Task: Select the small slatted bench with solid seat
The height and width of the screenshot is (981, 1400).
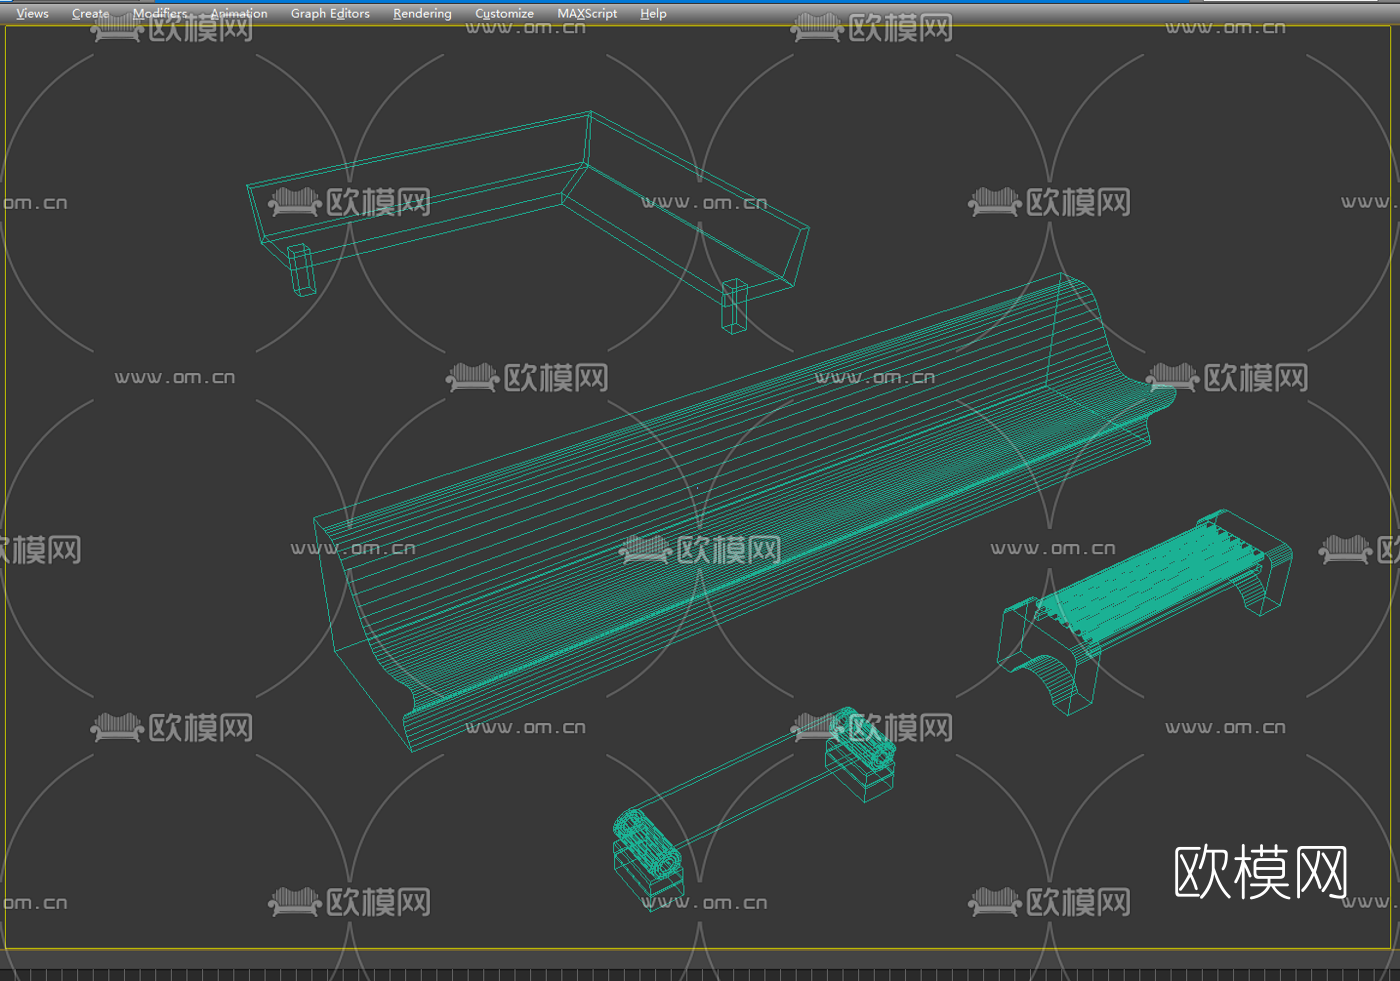Action: 1145,613
